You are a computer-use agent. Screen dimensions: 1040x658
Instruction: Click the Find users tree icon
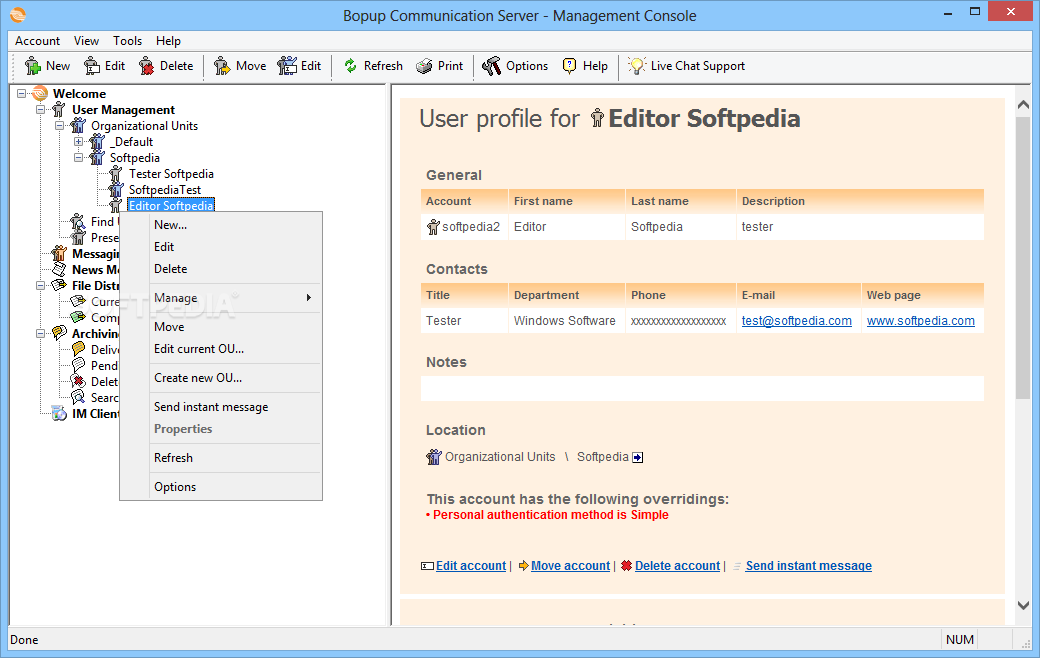point(78,222)
